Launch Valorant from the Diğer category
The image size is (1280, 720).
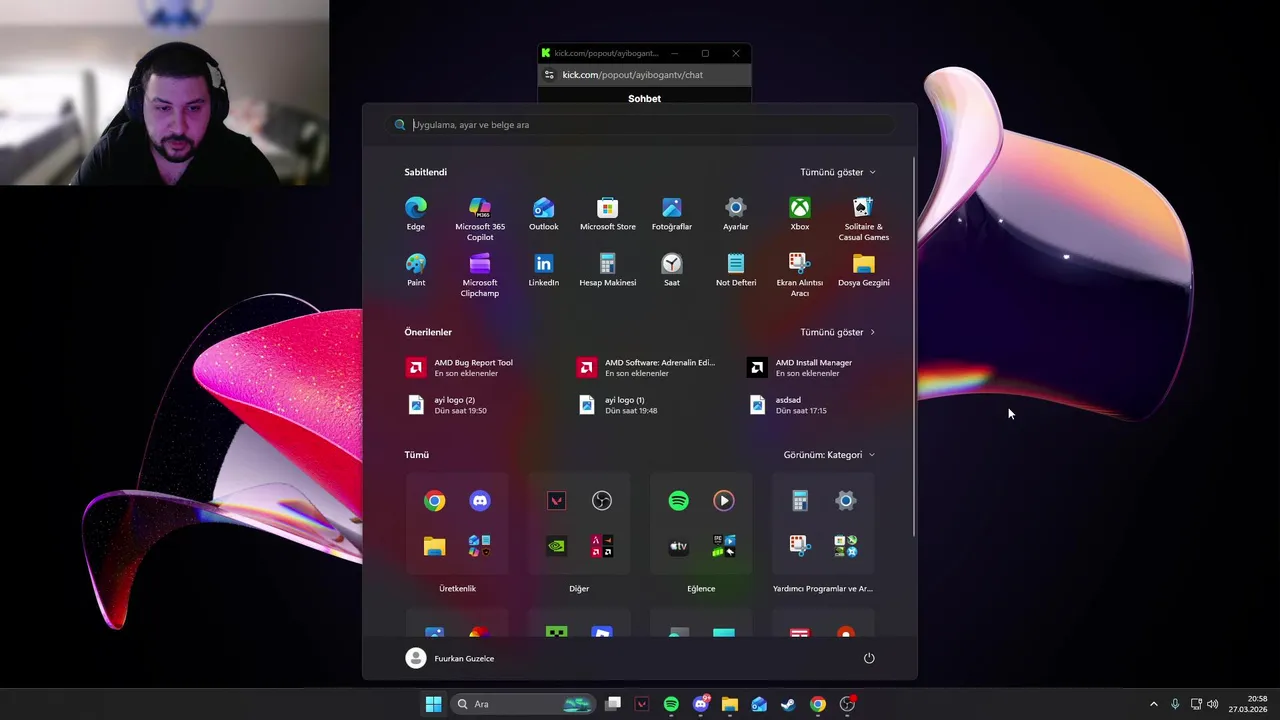click(556, 501)
